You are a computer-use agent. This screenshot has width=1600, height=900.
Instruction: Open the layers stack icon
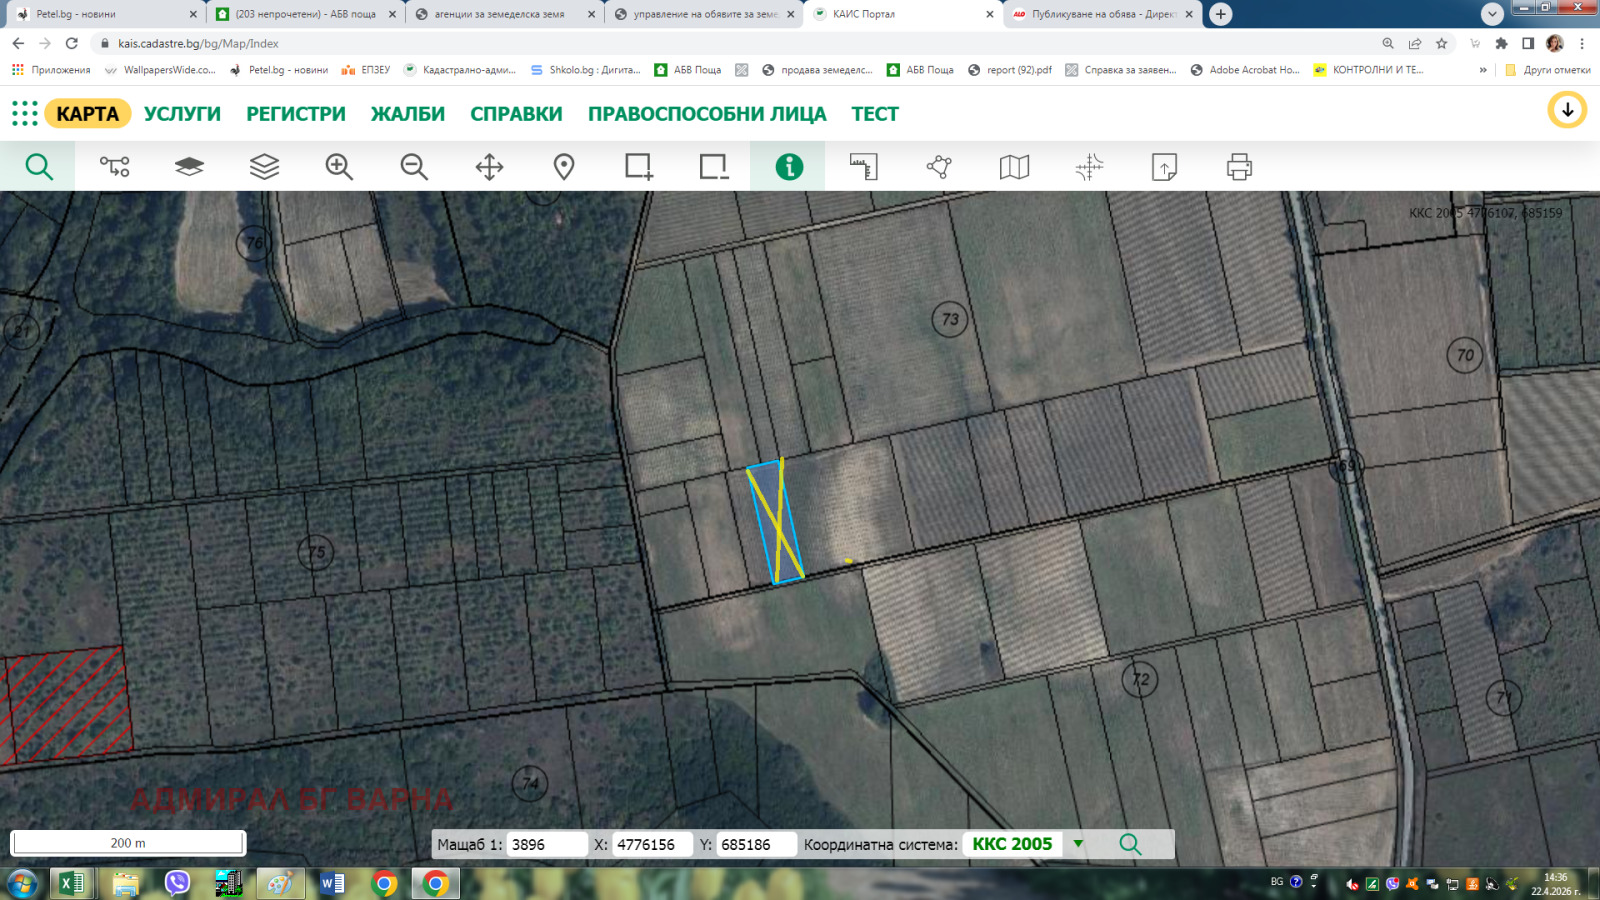point(264,166)
